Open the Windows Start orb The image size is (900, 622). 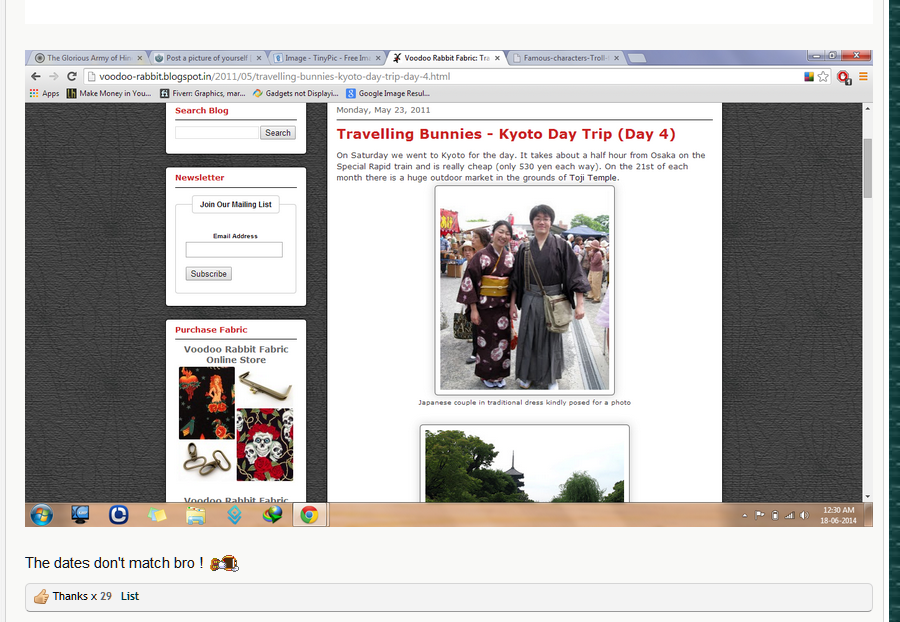(x=41, y=515)
